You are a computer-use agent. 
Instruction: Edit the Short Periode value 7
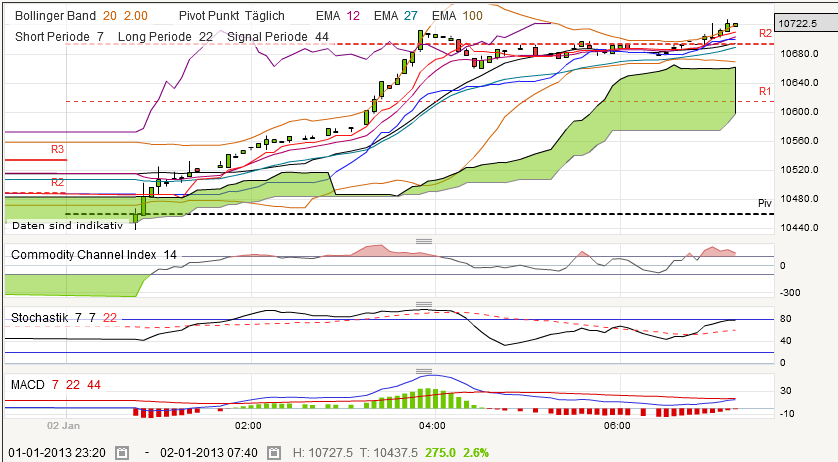[100, 36]
